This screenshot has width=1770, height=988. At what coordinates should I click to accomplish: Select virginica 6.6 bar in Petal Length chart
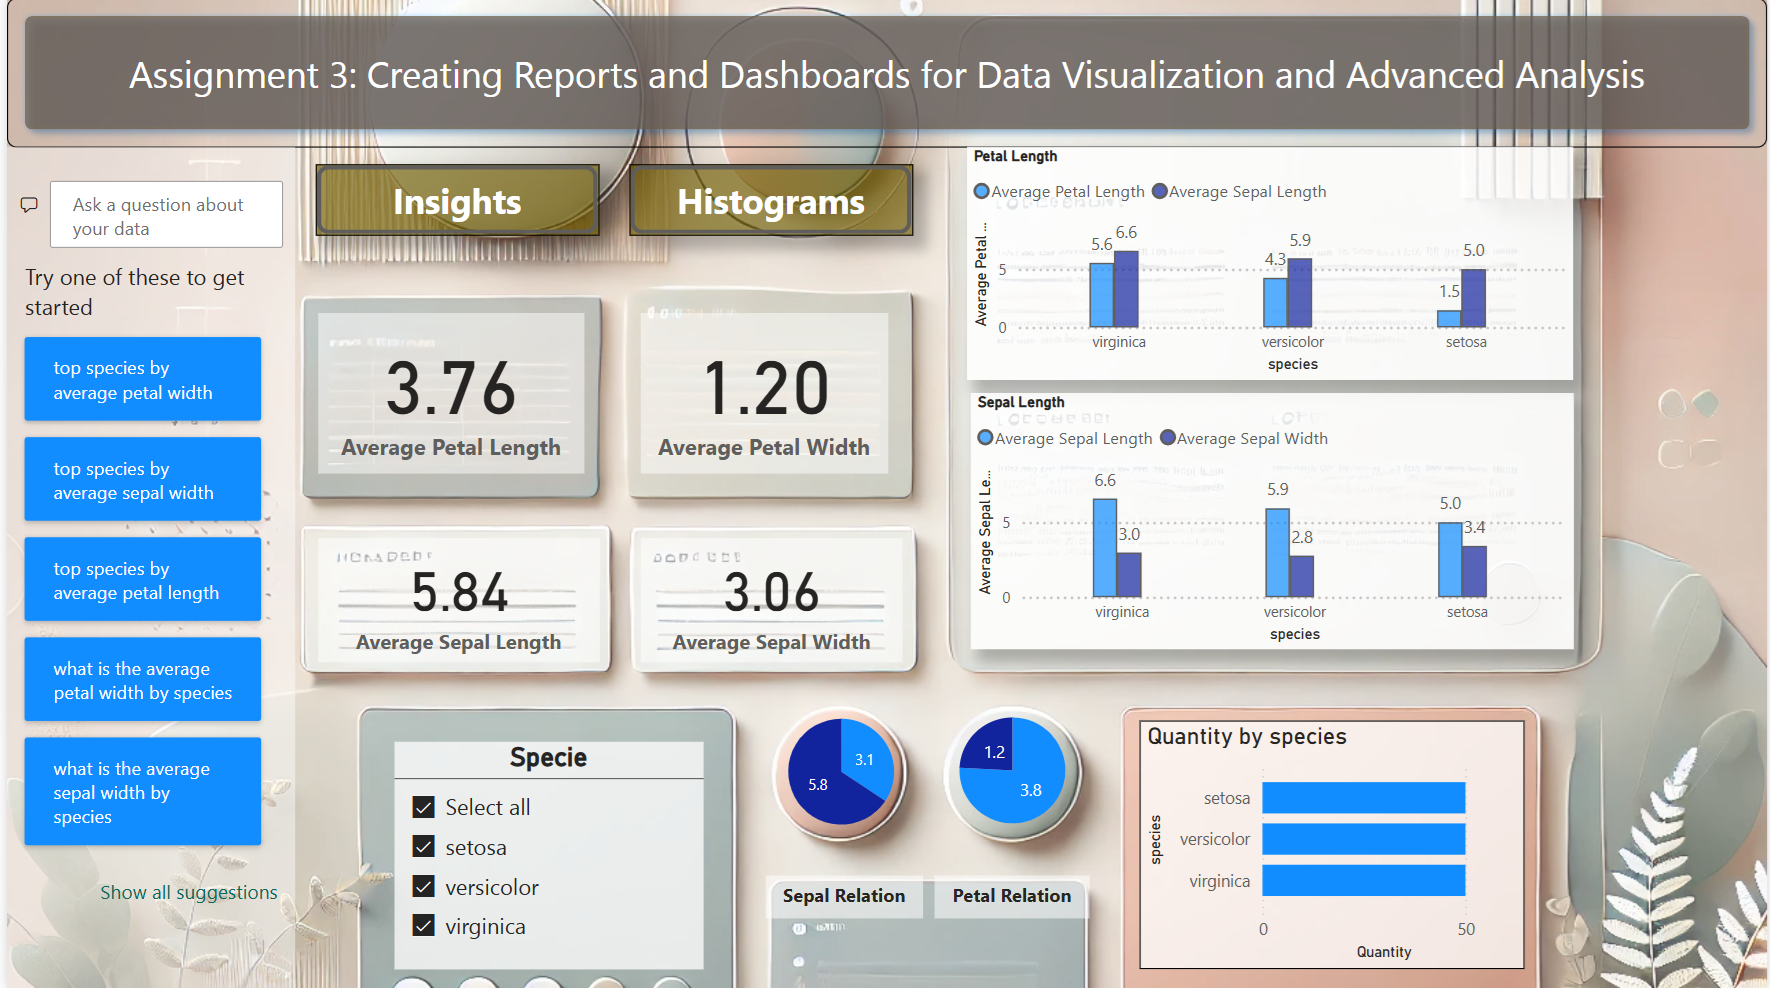[x=1126, y=289]
